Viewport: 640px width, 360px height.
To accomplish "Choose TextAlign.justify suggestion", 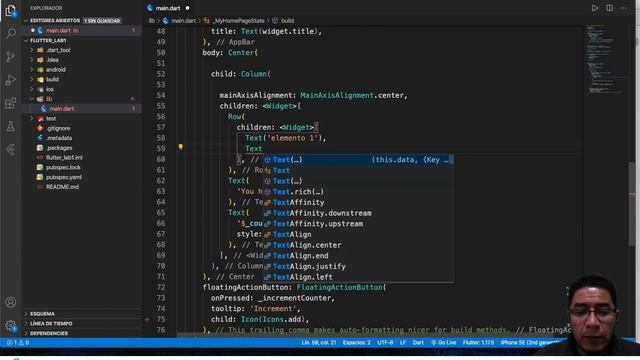I will click(x=358, y=266).
